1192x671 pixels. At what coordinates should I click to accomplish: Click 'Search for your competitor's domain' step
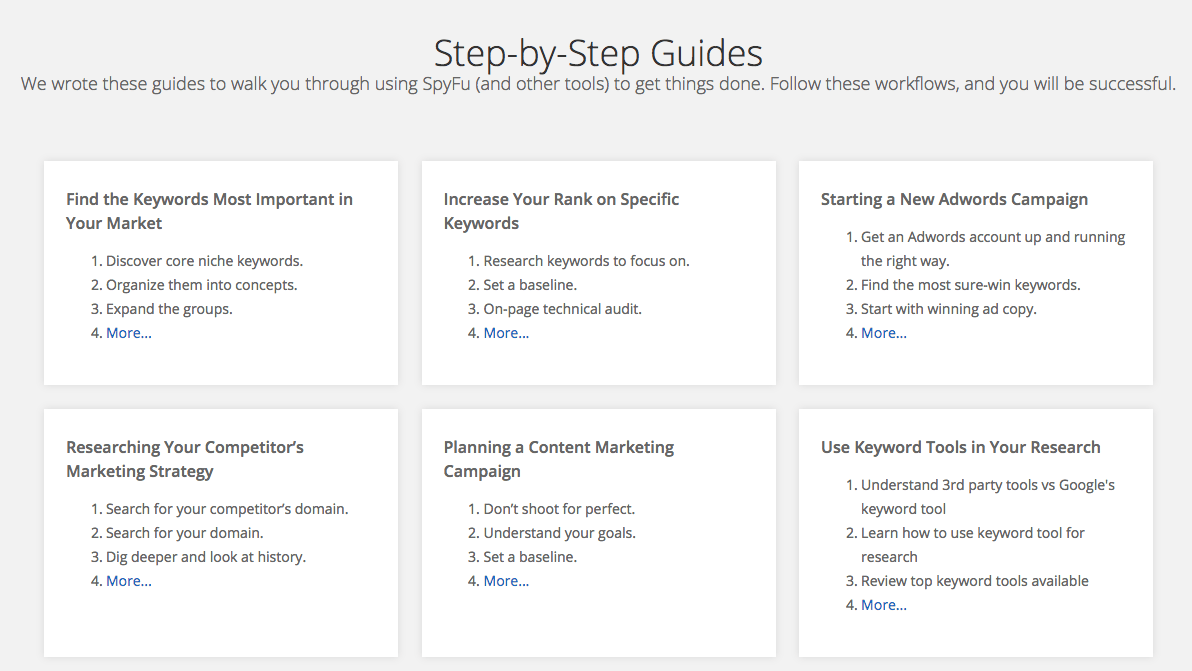click(x=227, y=509)
